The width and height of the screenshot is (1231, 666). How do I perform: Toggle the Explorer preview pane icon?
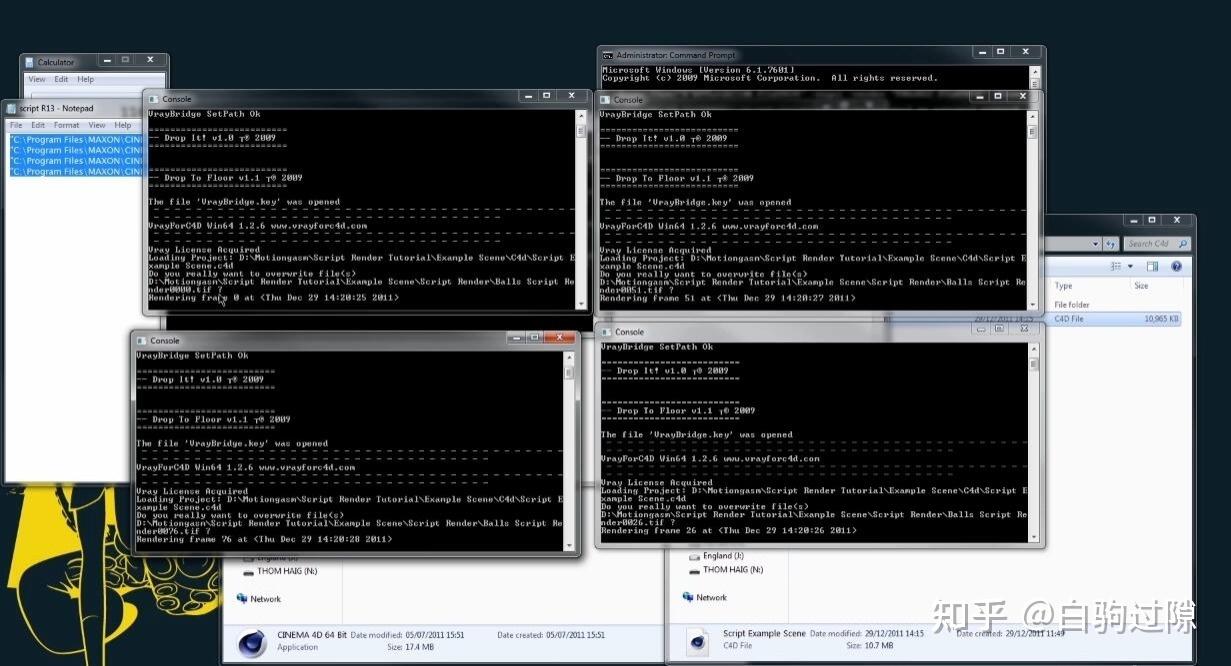click(x=1153, y=267)
